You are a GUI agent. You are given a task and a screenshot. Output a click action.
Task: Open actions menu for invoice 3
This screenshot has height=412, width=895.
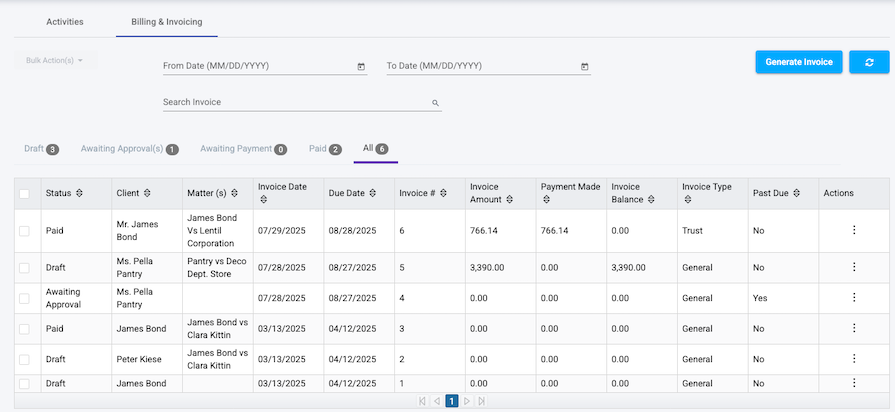(854, 328)
